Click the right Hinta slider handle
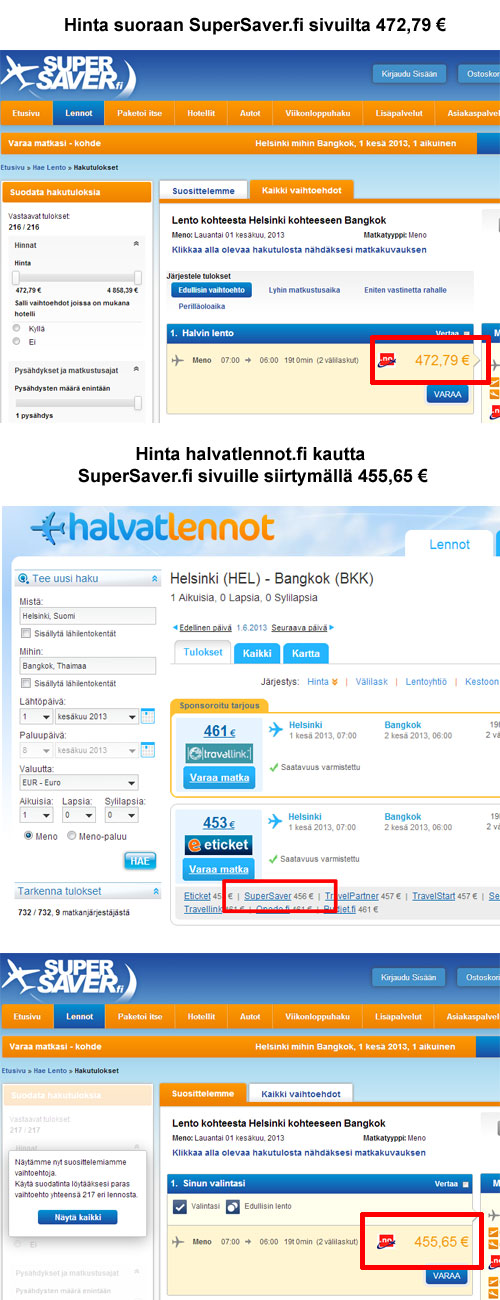 (138, 277)
